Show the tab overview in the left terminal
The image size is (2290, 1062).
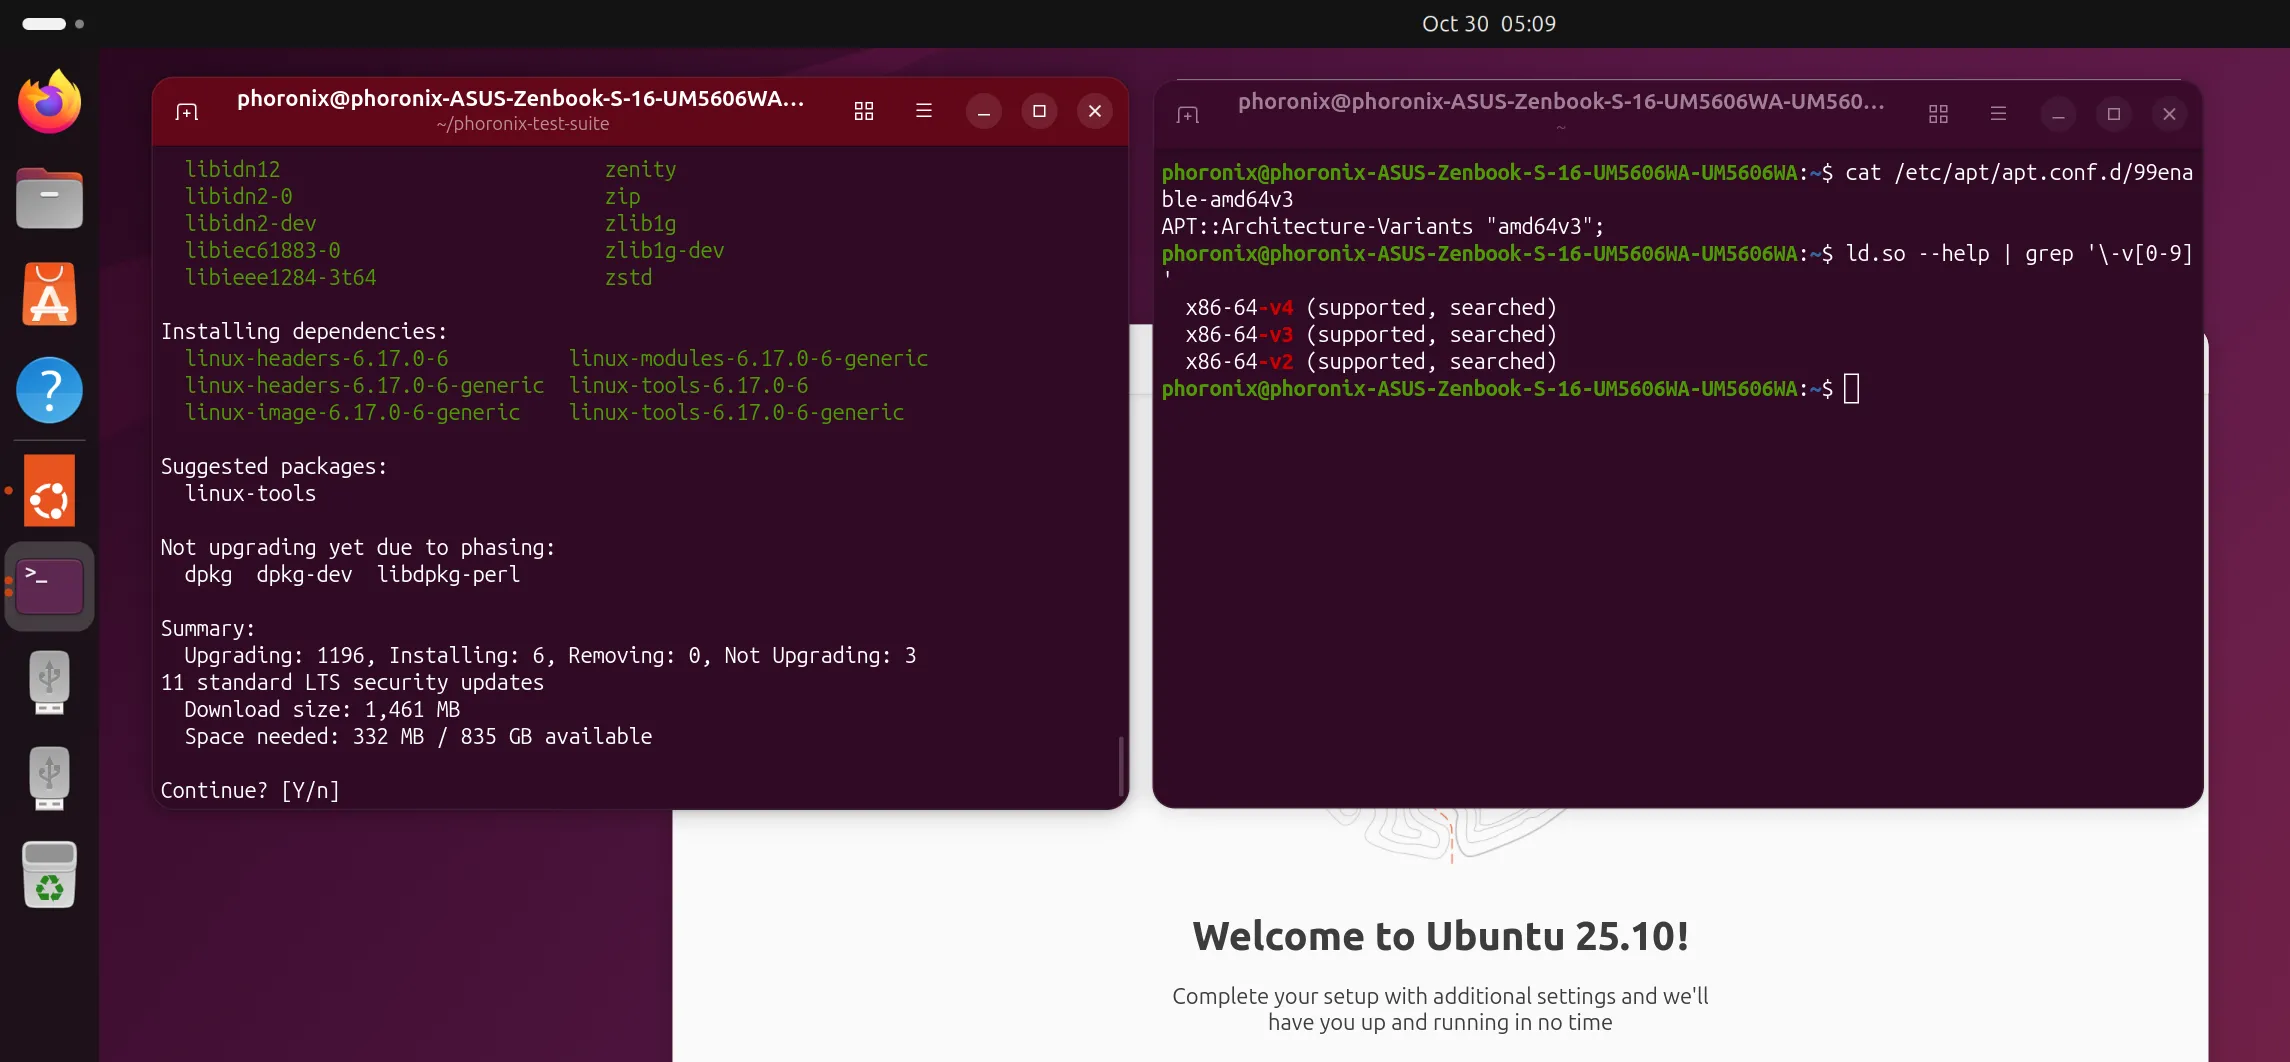863,111
